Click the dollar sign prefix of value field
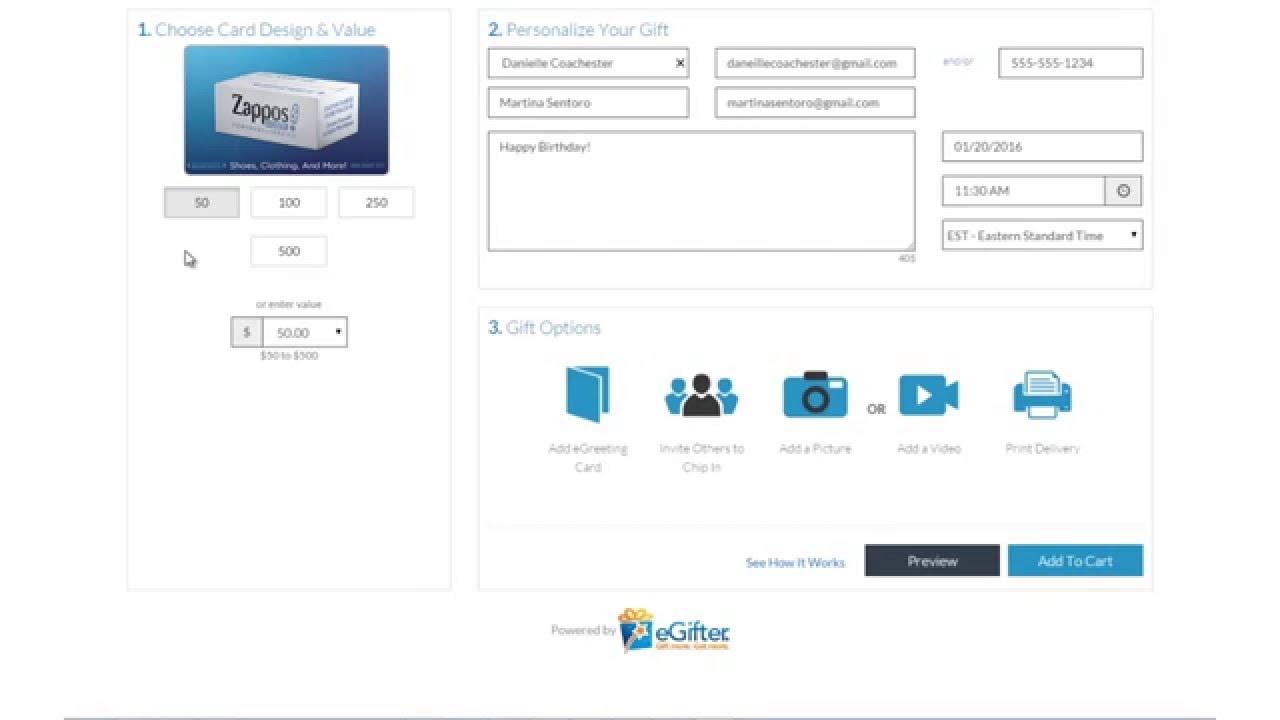The height and width of the screenshot is (720, 1280). [x=247, y=332]
